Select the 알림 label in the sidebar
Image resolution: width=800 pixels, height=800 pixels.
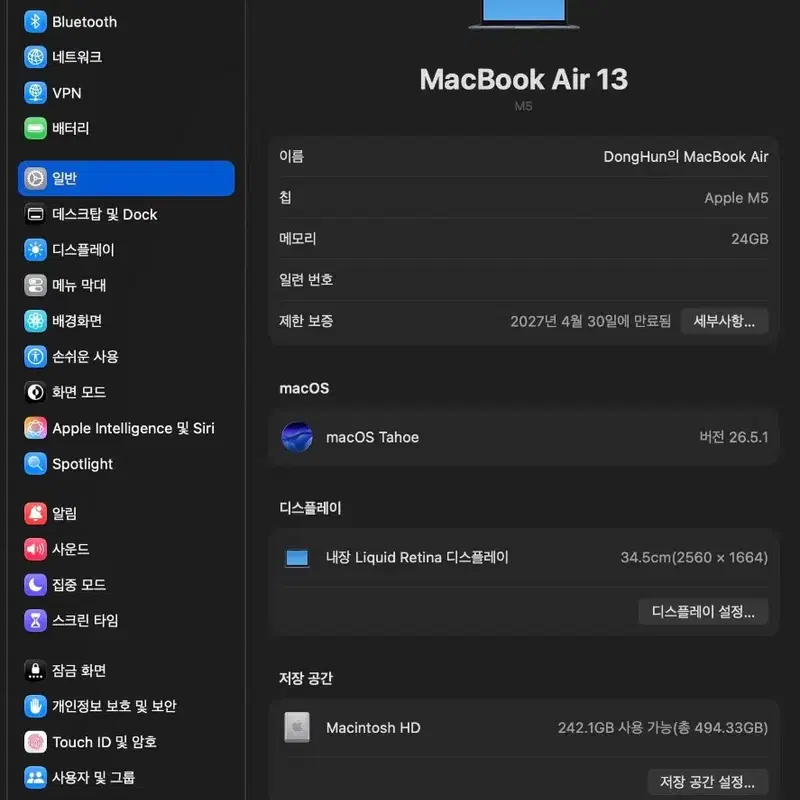[64, 513]
